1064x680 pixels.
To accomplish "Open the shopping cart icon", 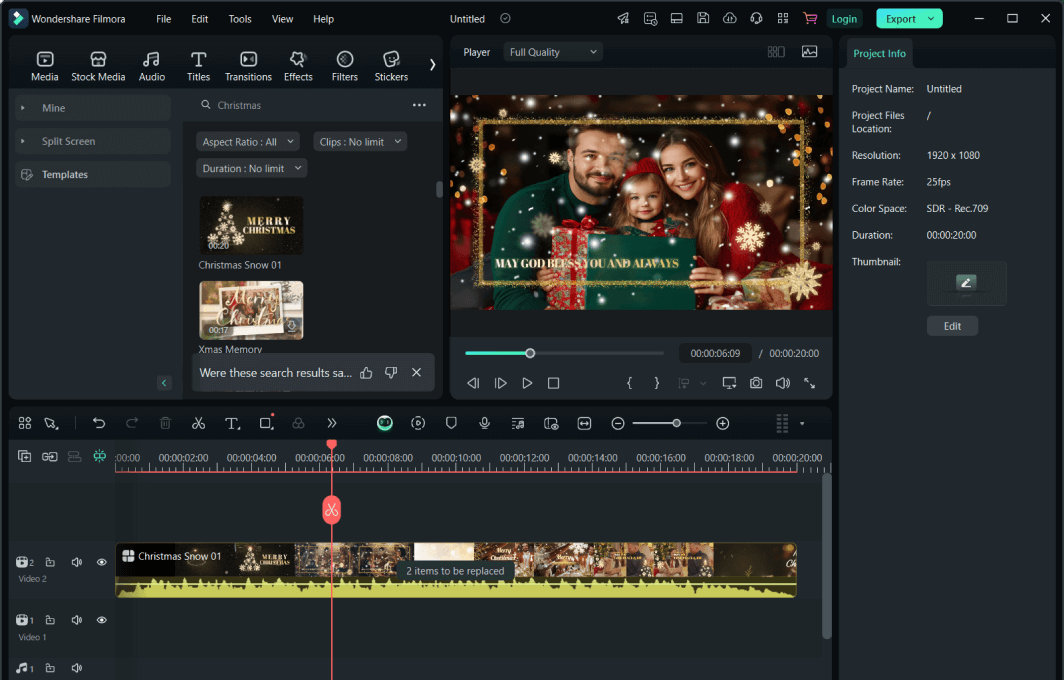I will click(810, 18).
